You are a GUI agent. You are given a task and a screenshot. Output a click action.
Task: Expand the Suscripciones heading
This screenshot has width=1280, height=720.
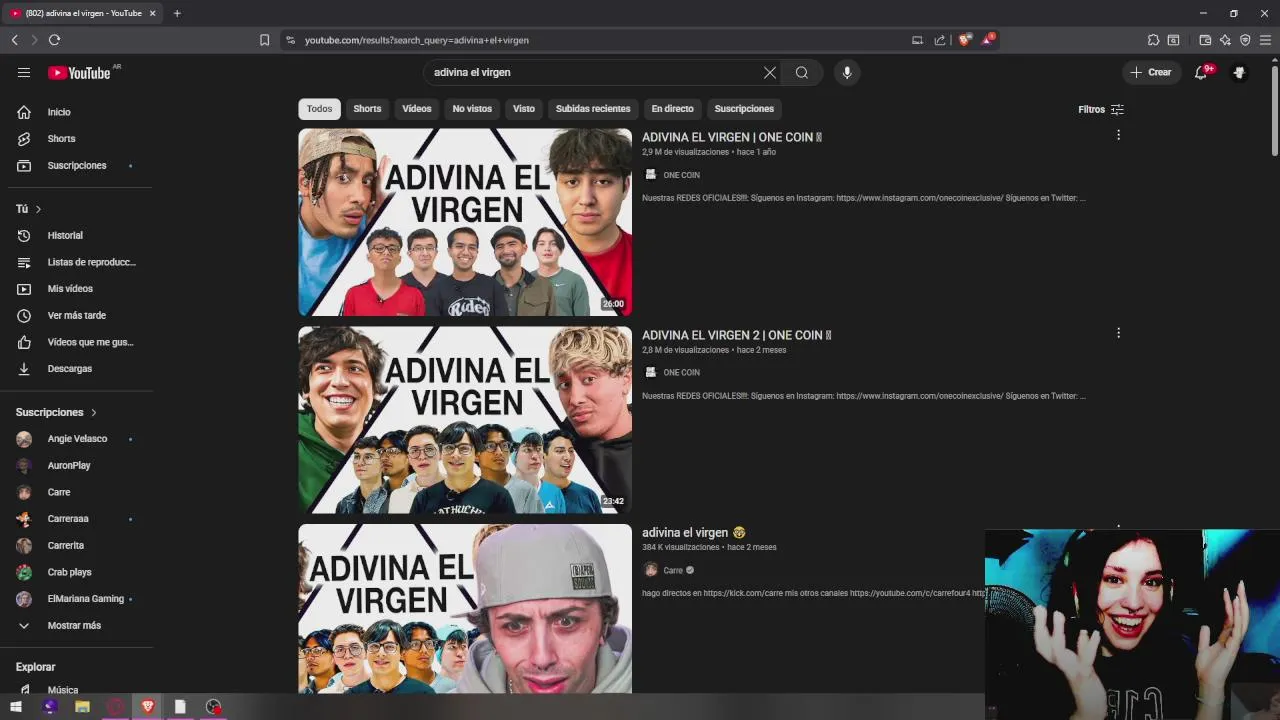[x=56, y=412]
